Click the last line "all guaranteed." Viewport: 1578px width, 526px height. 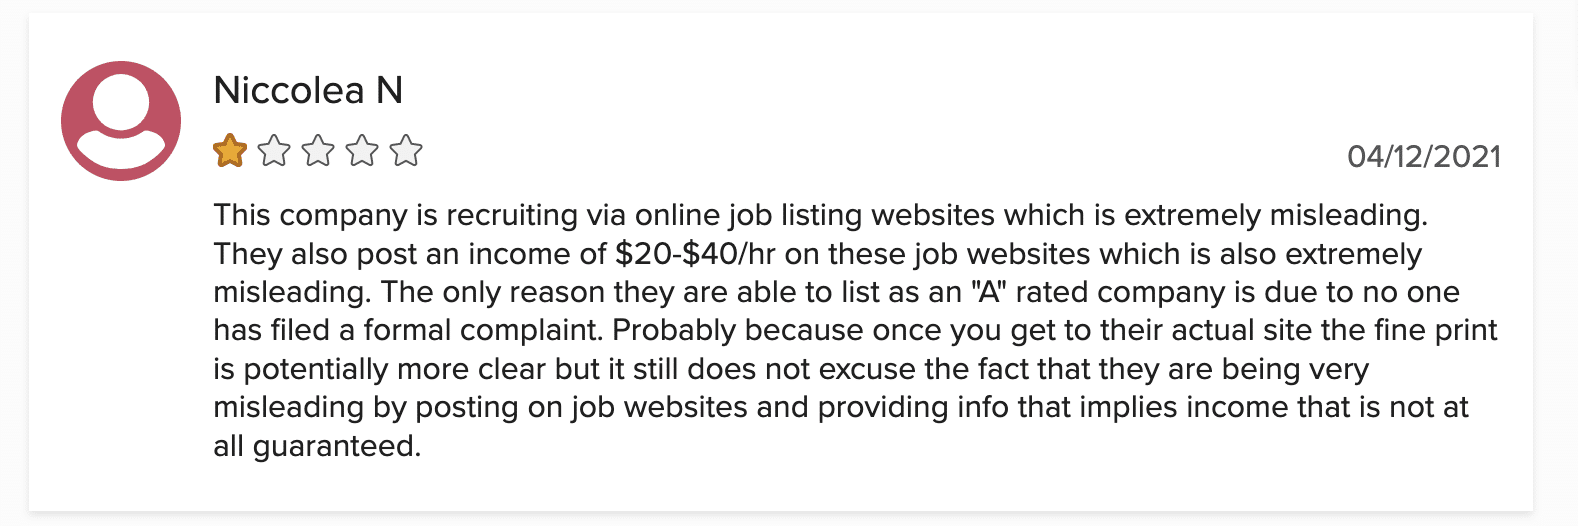tap(317, 446)
